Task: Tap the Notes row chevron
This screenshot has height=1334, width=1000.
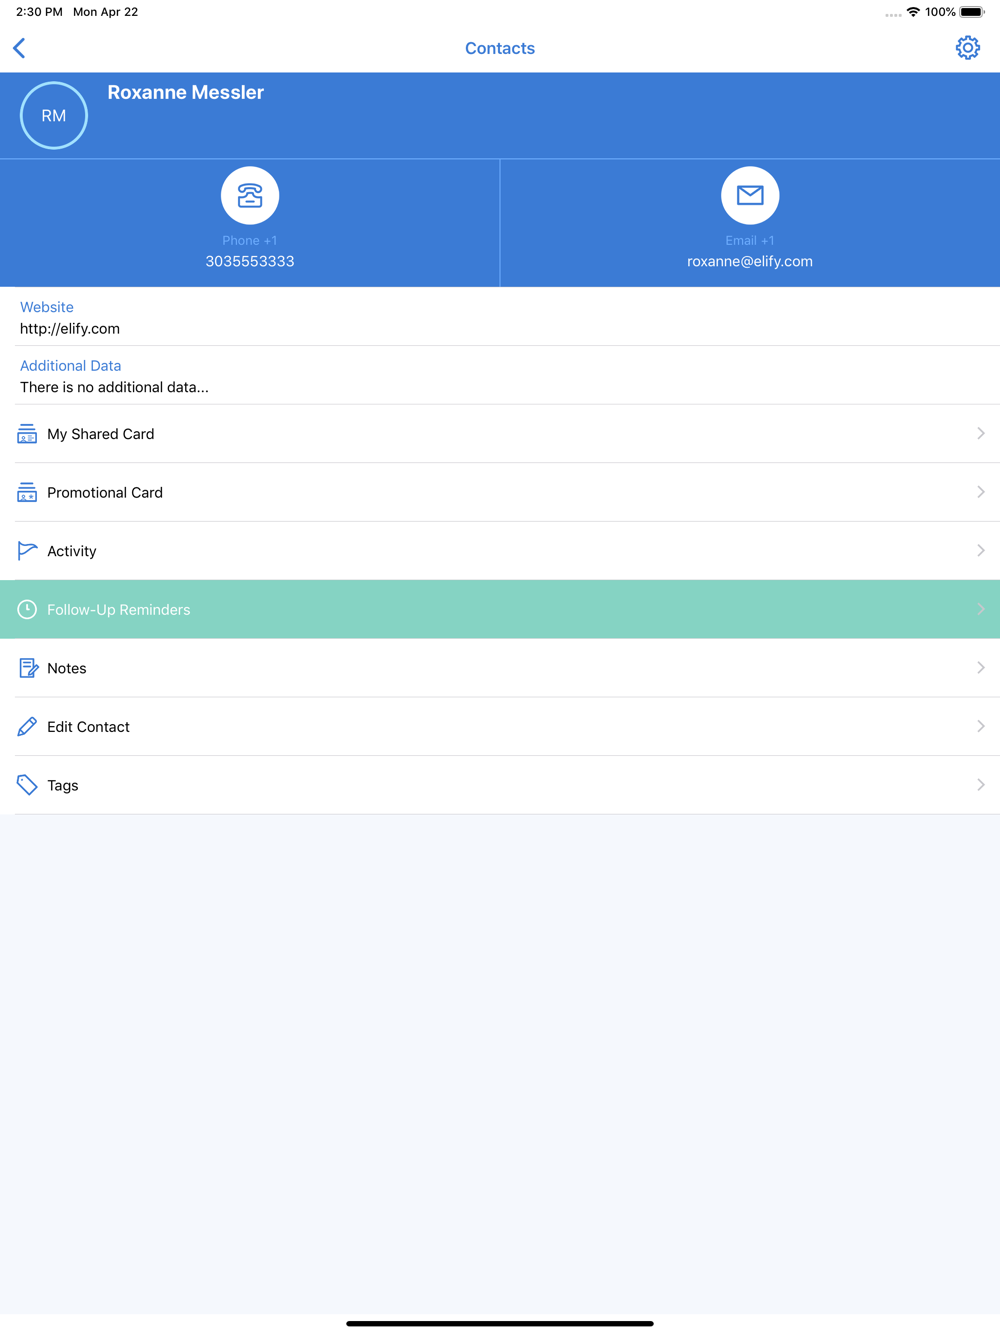Action: coord(981,668)
